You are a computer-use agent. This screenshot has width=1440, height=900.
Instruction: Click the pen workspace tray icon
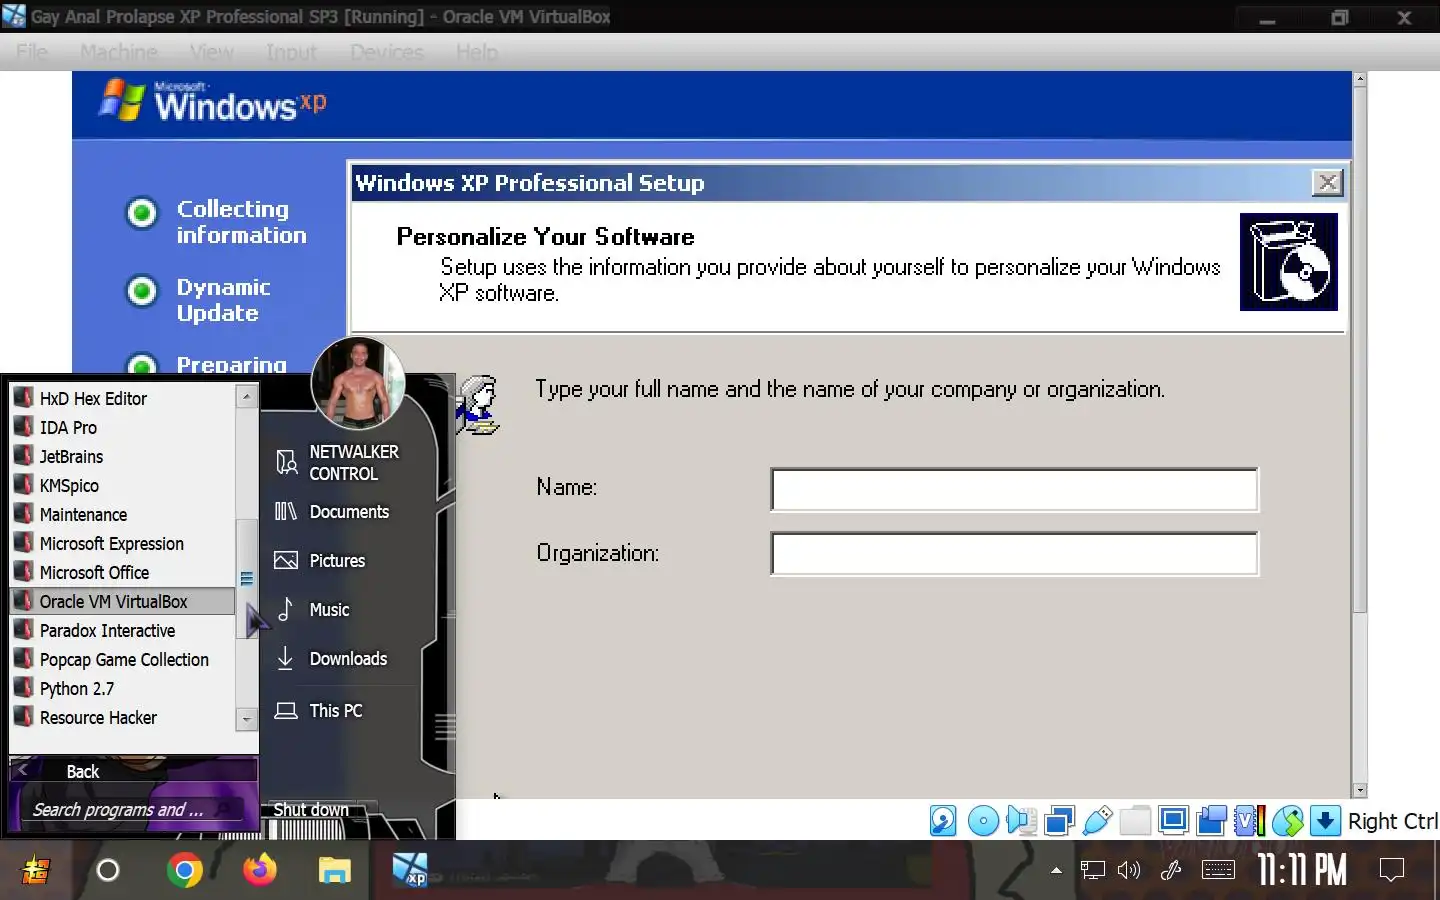(1171, 870)
